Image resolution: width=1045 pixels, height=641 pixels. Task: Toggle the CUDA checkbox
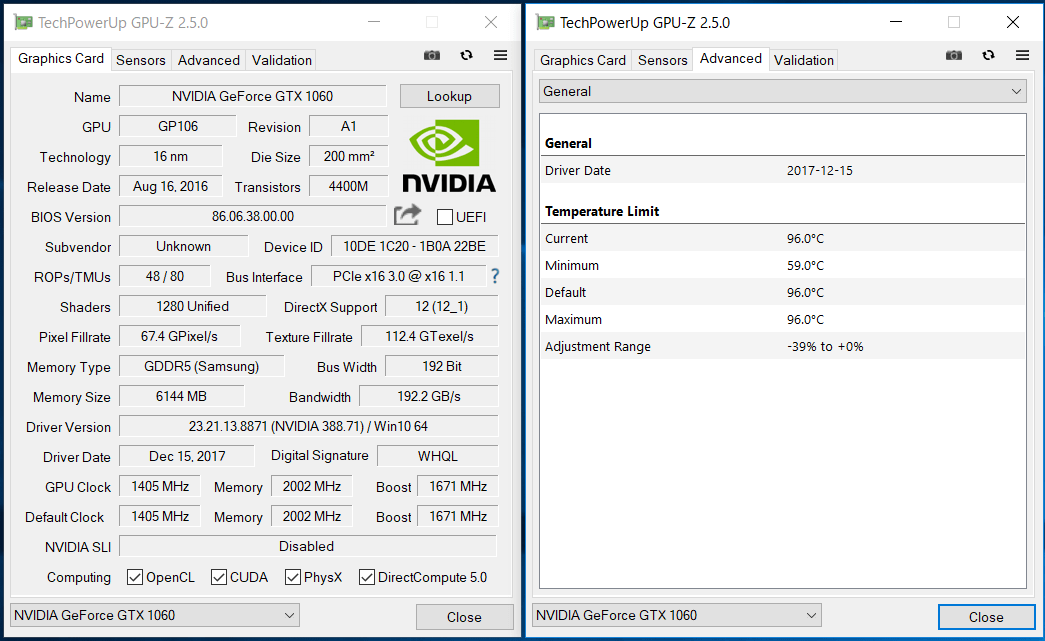coord(219,577)
